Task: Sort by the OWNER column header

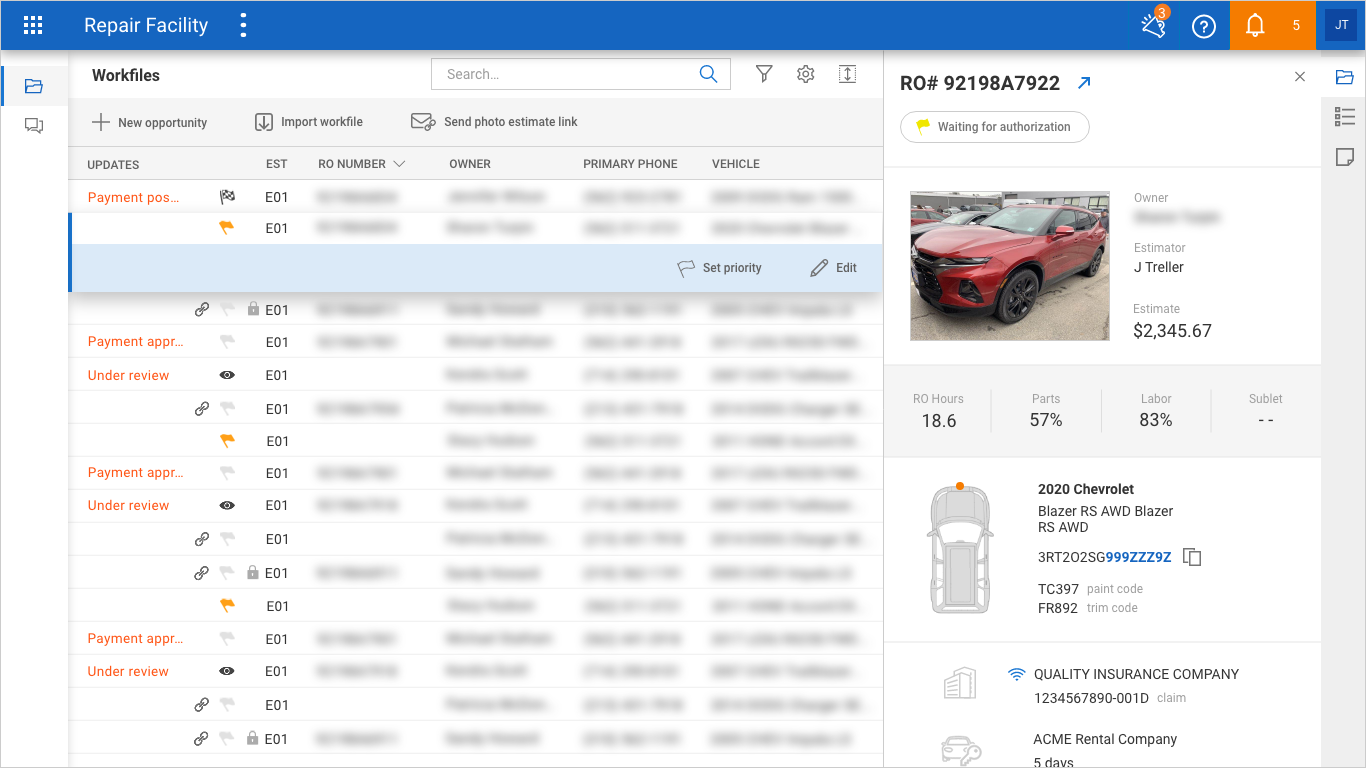Action: pos(470,164)
